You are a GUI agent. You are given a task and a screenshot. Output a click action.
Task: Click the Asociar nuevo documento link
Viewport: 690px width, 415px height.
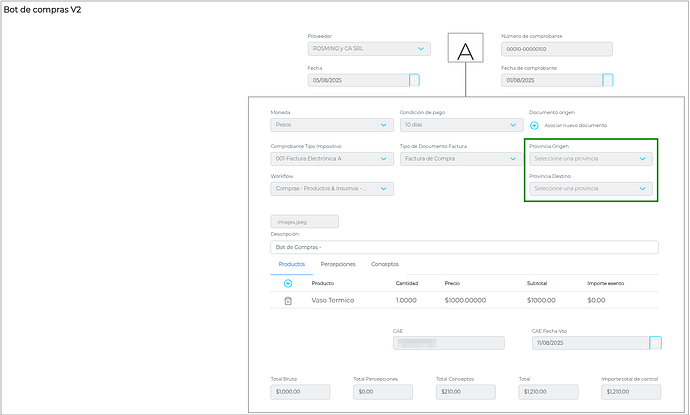pos(575,125)
